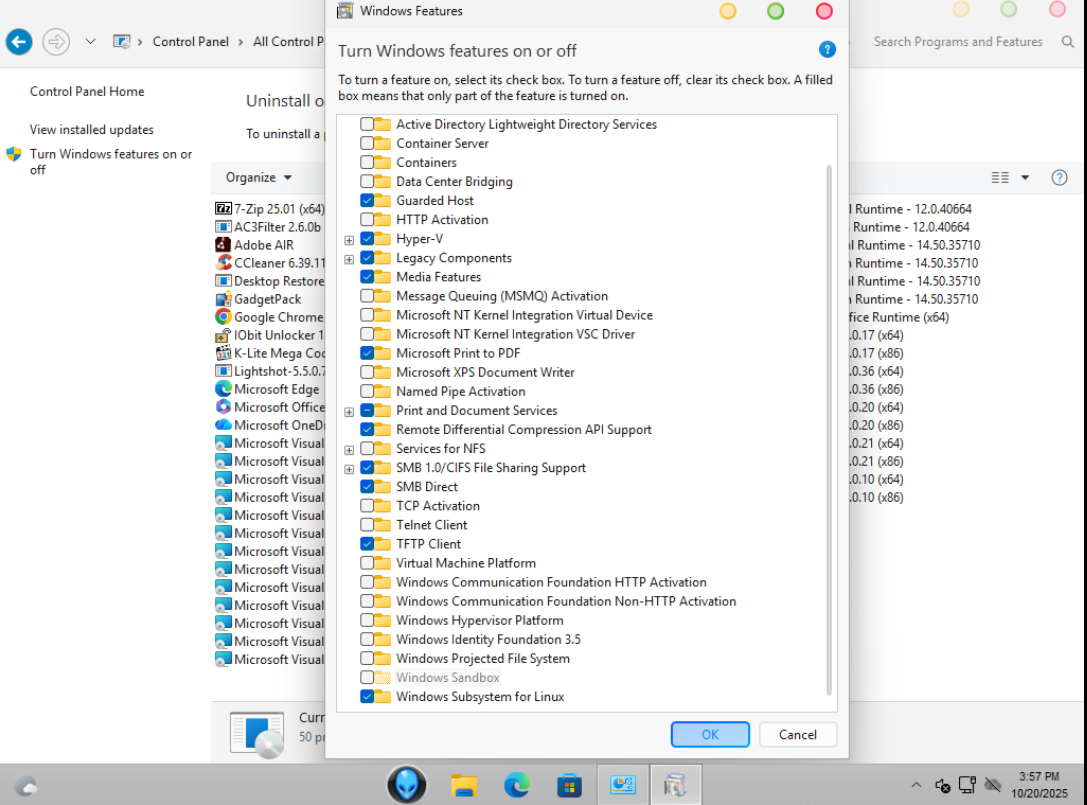
Task: Click the network icon in system tray
Action: pyautogui.click(x=968, y=785)
